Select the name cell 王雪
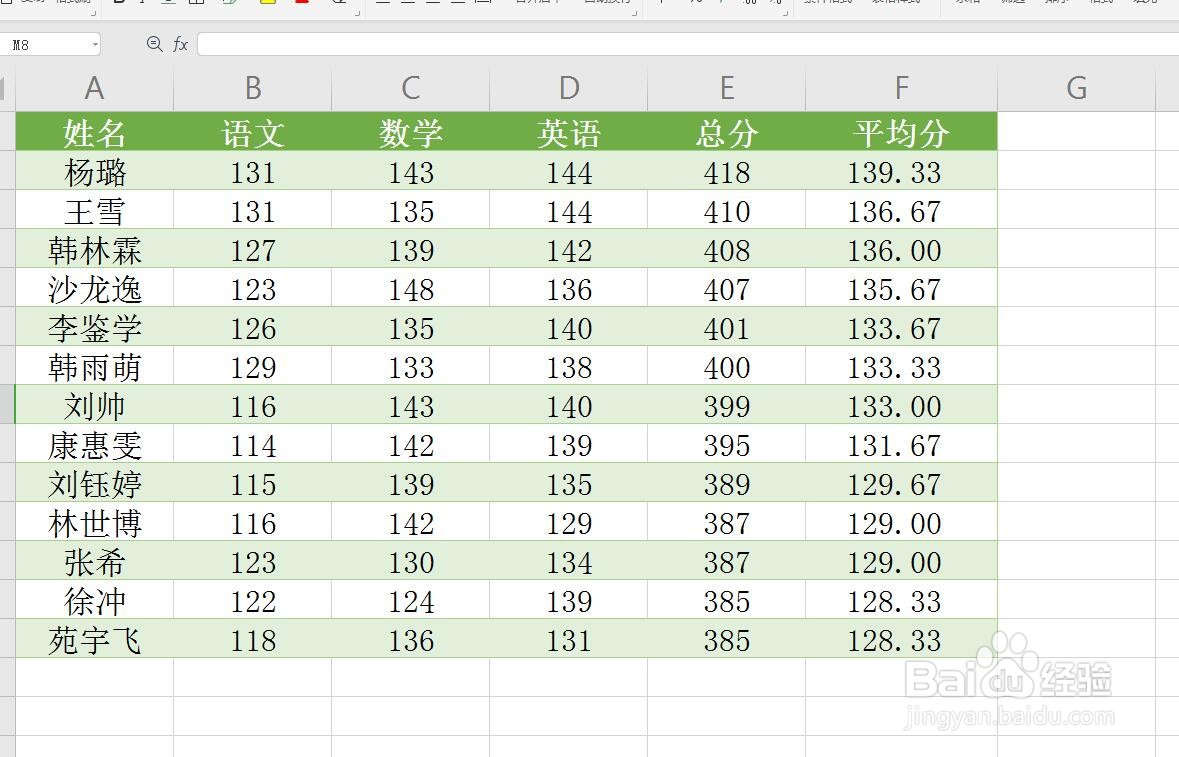The image size is (1179, 757). tap(95, 210)
